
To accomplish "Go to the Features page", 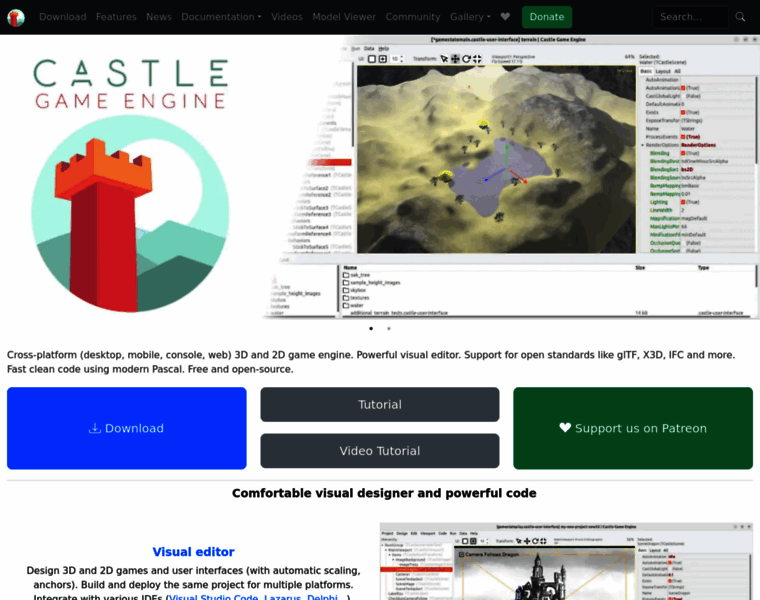I will pos(116,17).
